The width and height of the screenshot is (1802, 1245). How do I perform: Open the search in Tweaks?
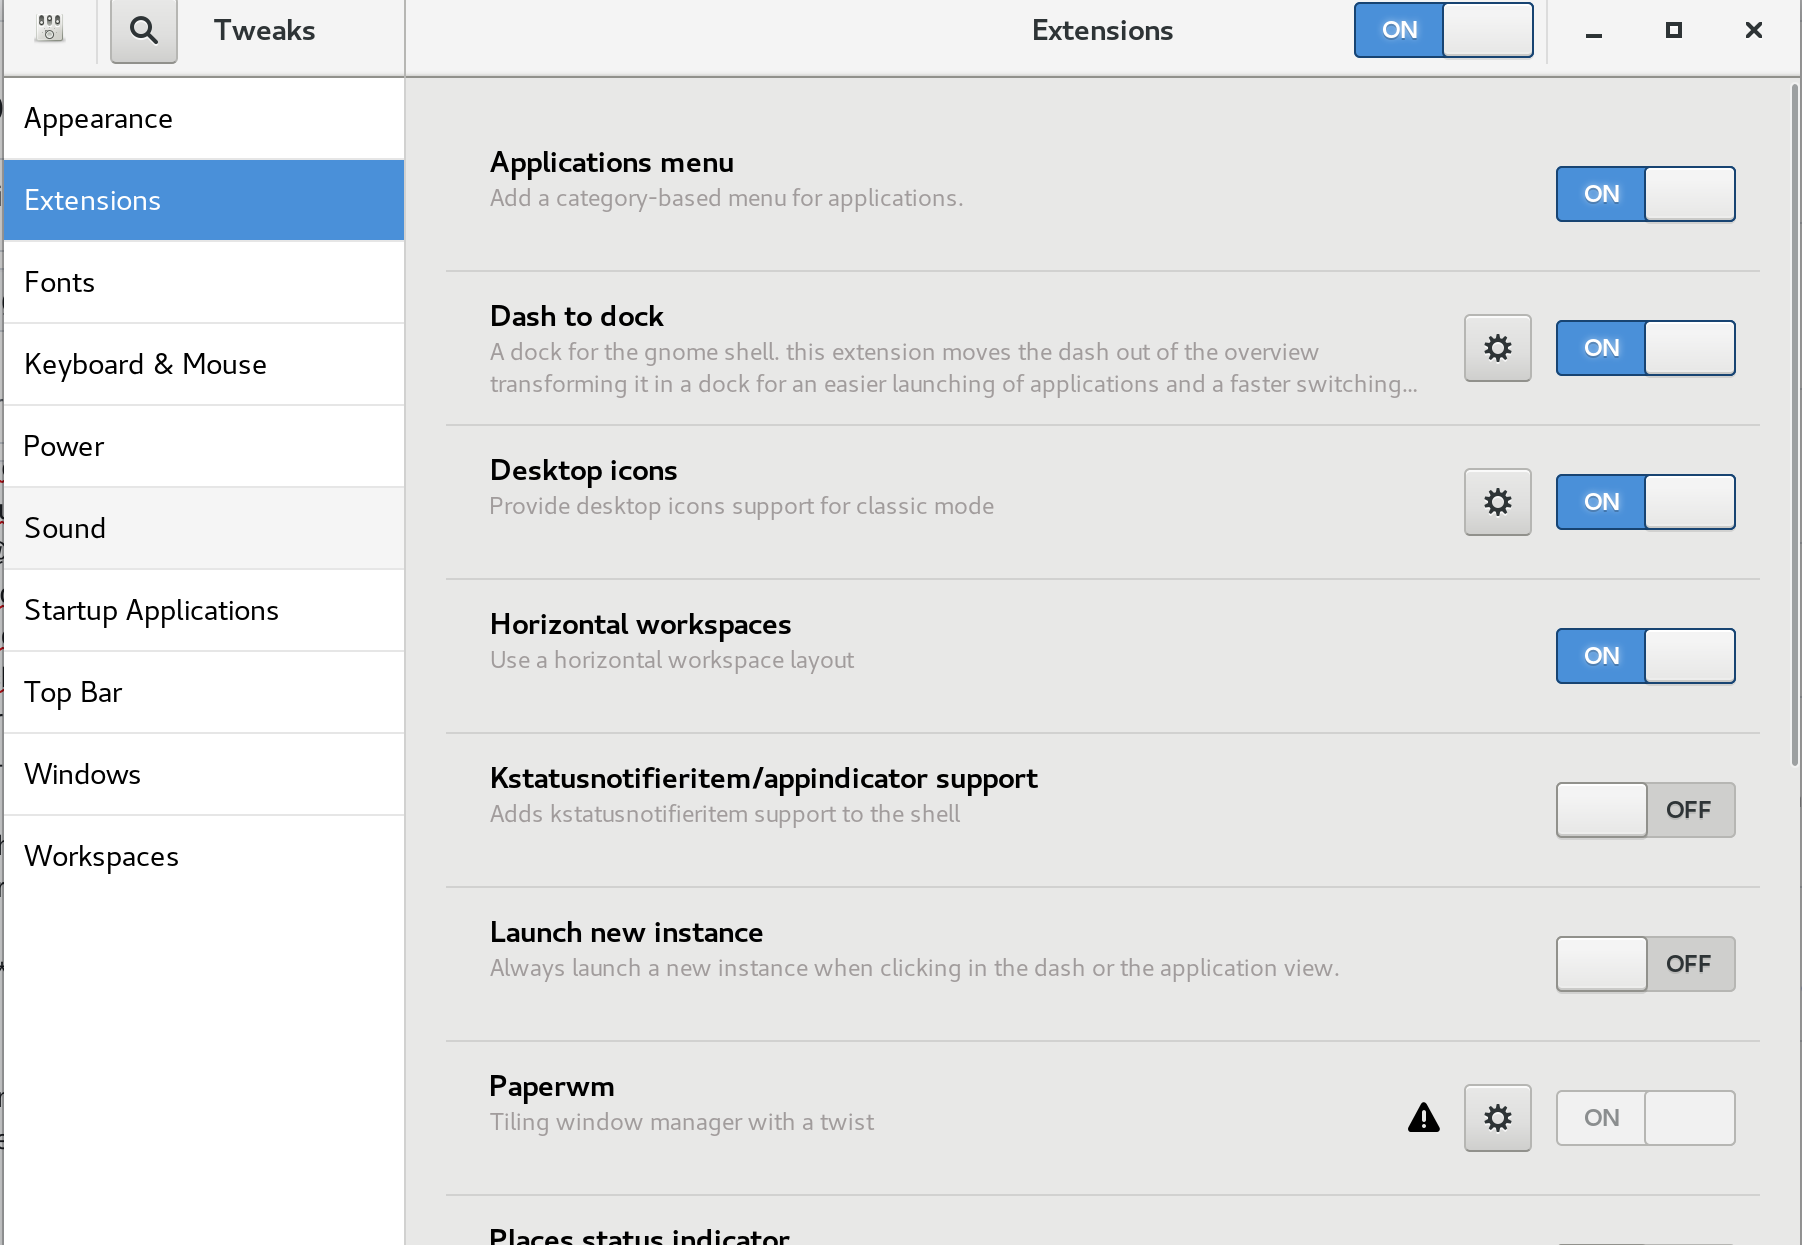[143, 30]
